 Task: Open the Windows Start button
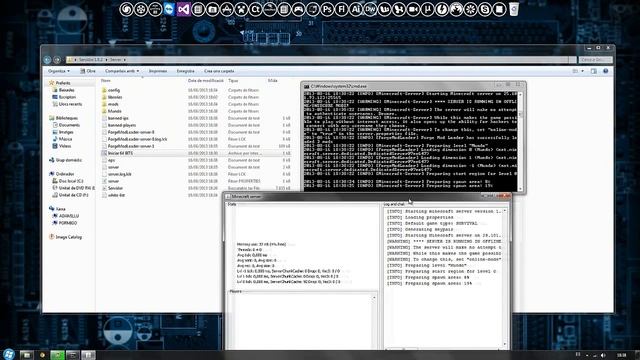tap(9, 354)
